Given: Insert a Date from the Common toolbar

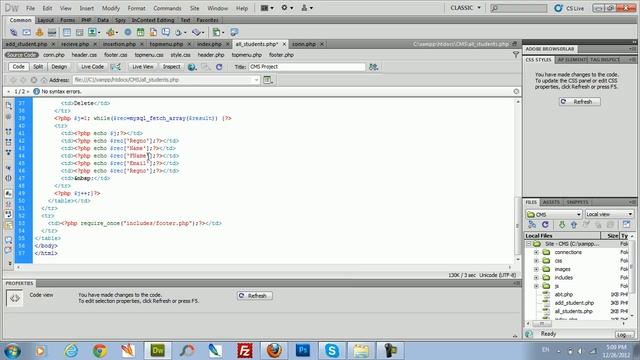Looking at the screenshot, I should point(140,32).
